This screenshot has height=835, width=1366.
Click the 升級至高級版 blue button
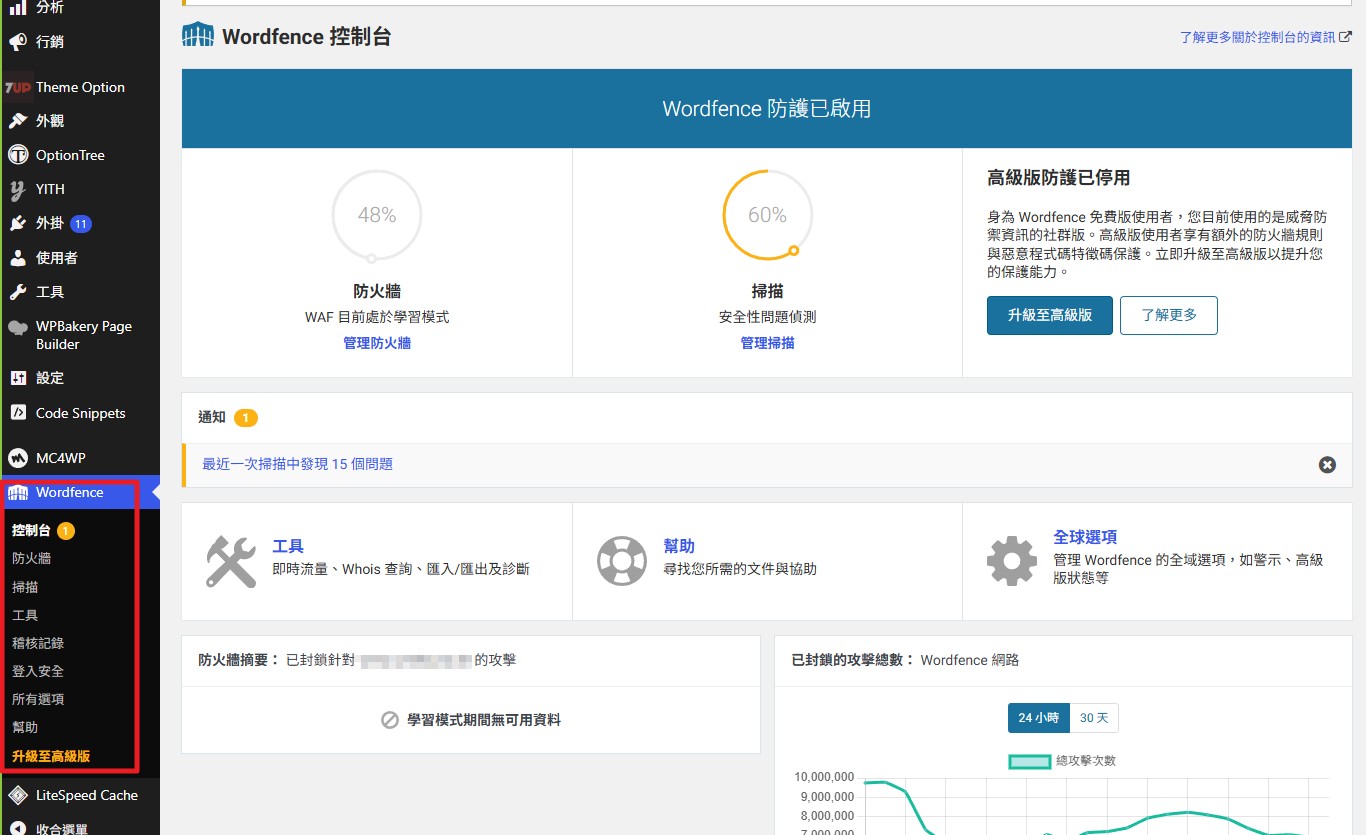pos(1049,315)
